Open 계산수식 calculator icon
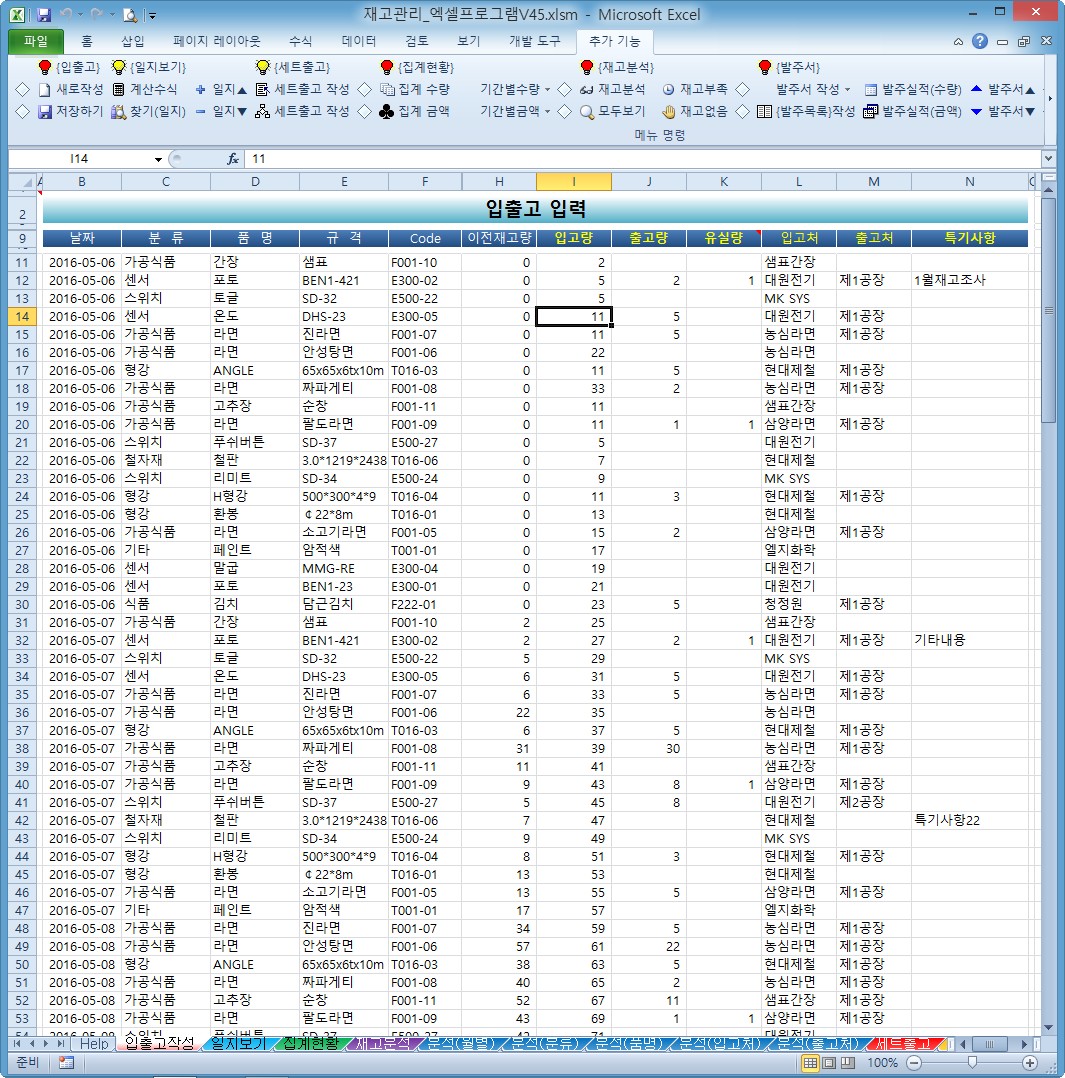The image size is (1065, 1078). [x=118, y=89]
